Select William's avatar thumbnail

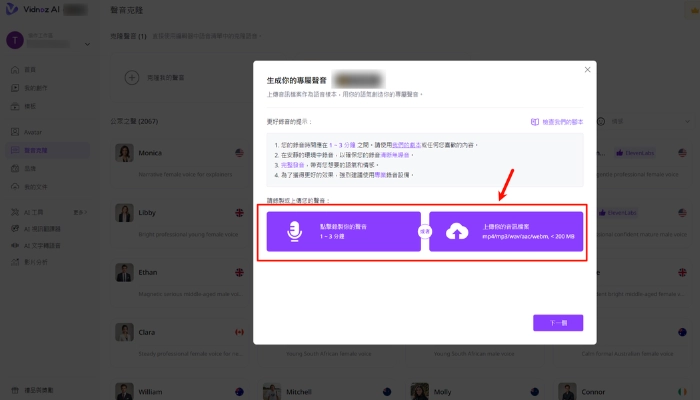[x=125, y=392]
